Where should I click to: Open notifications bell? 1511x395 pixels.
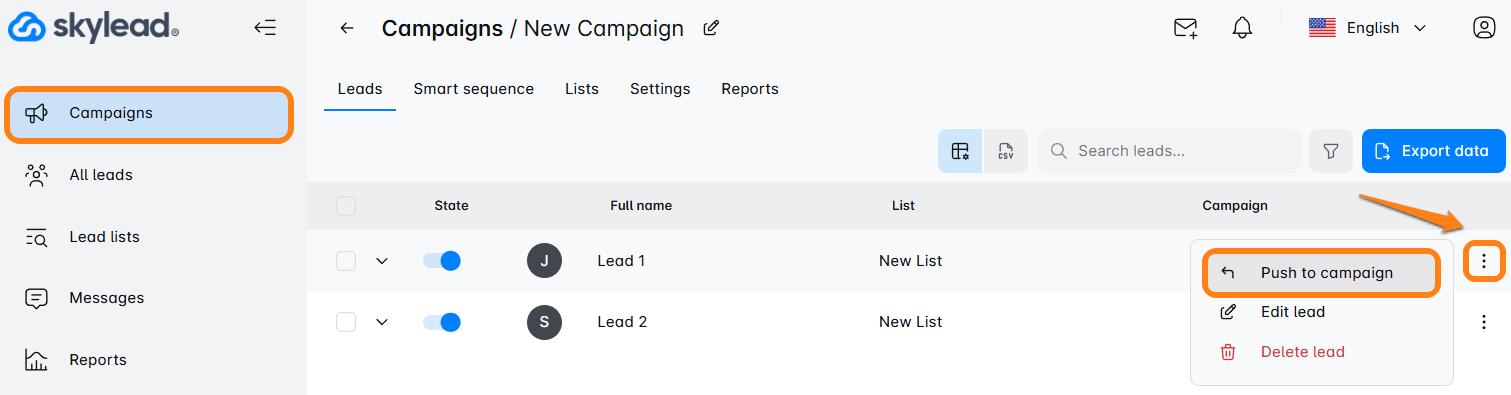click(1242, 28)
